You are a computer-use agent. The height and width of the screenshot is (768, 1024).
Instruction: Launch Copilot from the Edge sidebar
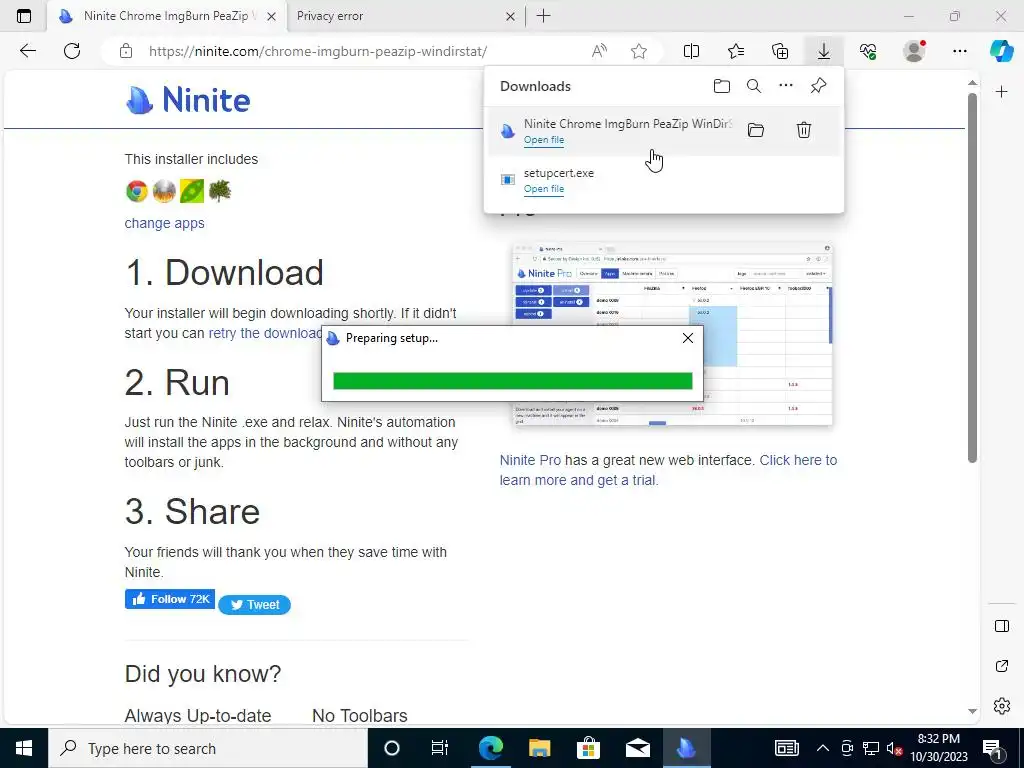click(x=1001, y=51)
